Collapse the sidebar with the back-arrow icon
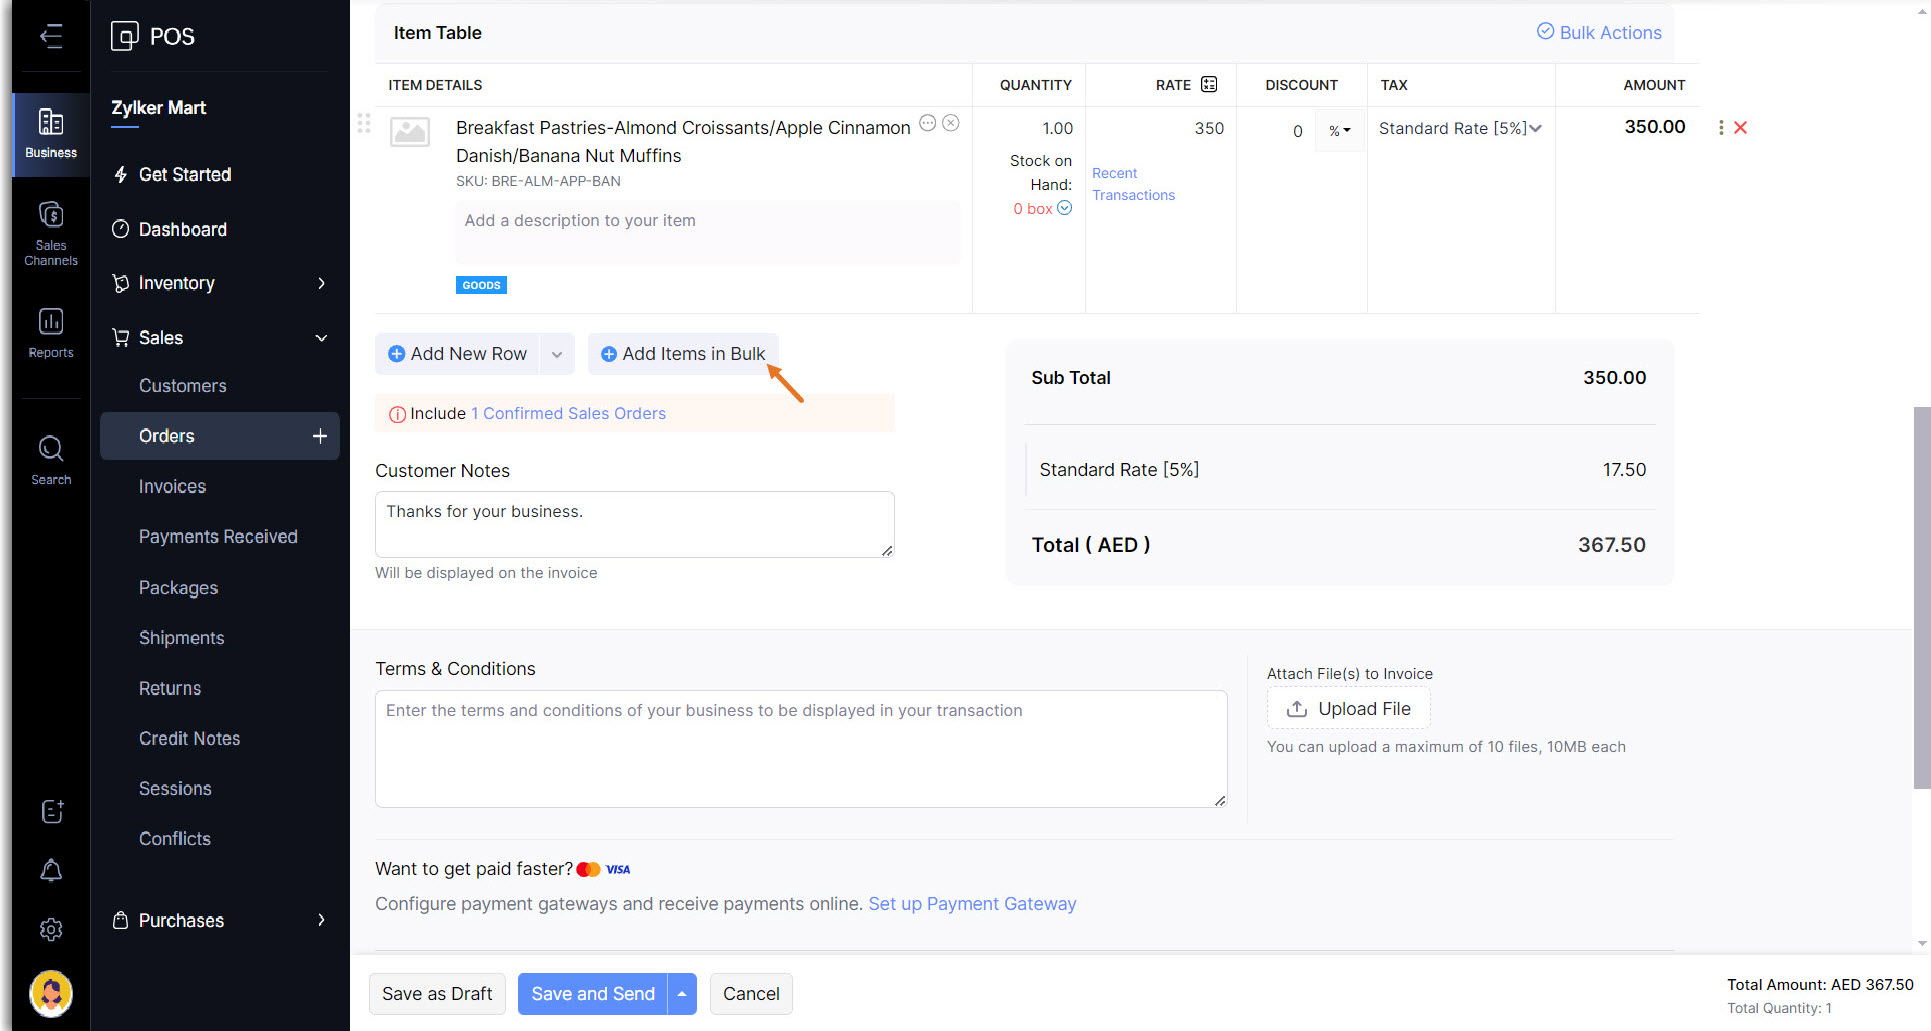This screenshot has width=1931, height=1031. [51, 37]
